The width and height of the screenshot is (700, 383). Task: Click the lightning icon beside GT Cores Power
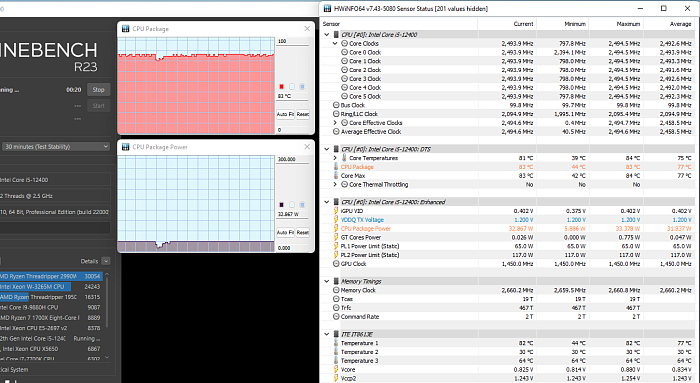(336, 237)
